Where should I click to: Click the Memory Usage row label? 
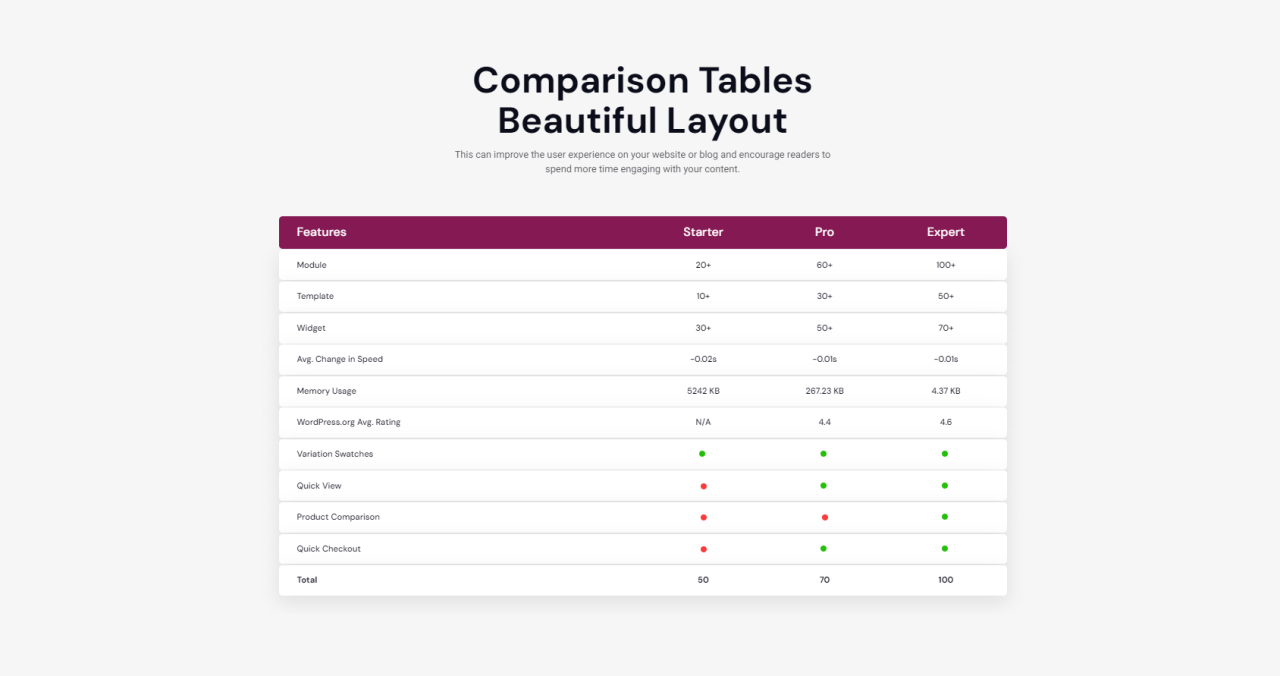coord(326,391)
